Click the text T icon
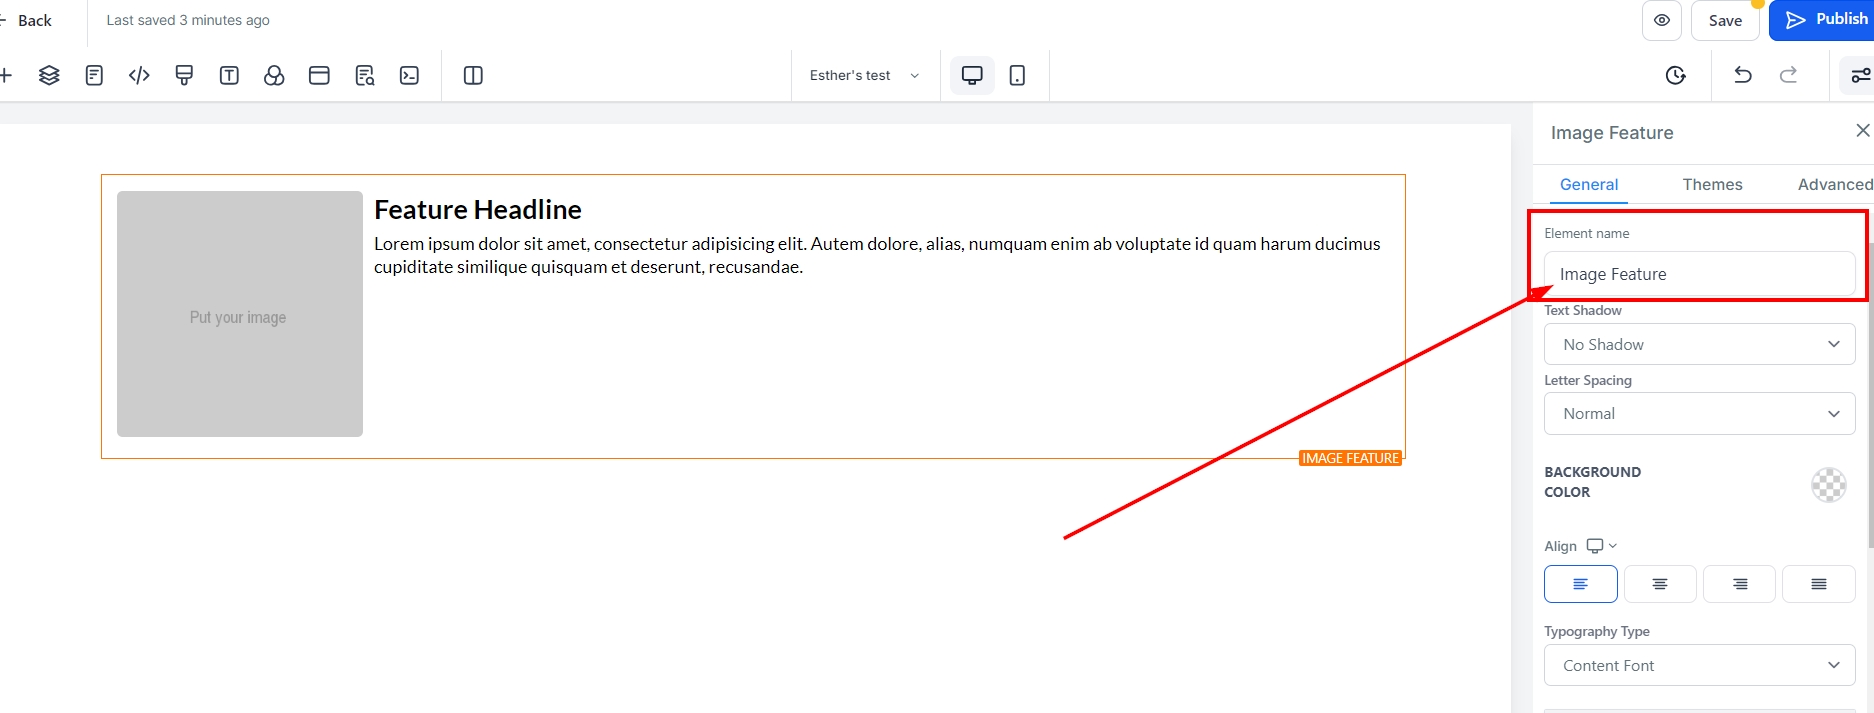 click(229, 75)
